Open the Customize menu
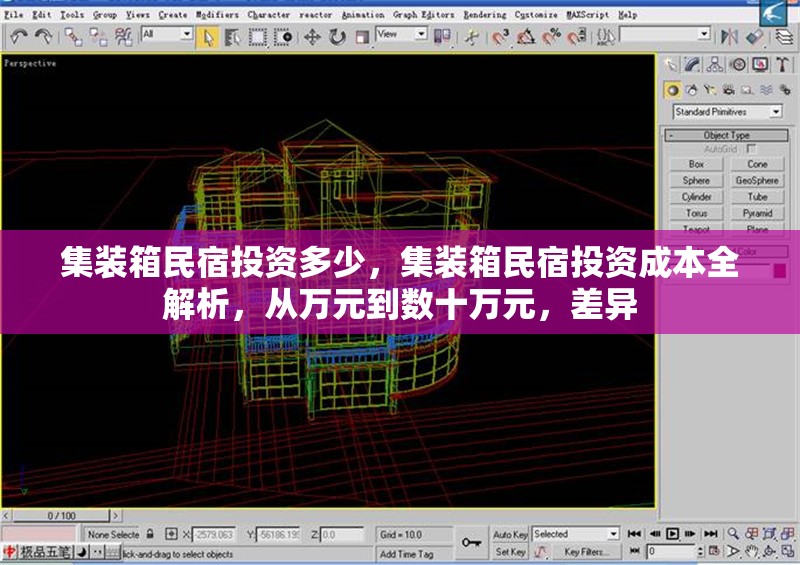 pyautogui.click(x=536, y=15)
